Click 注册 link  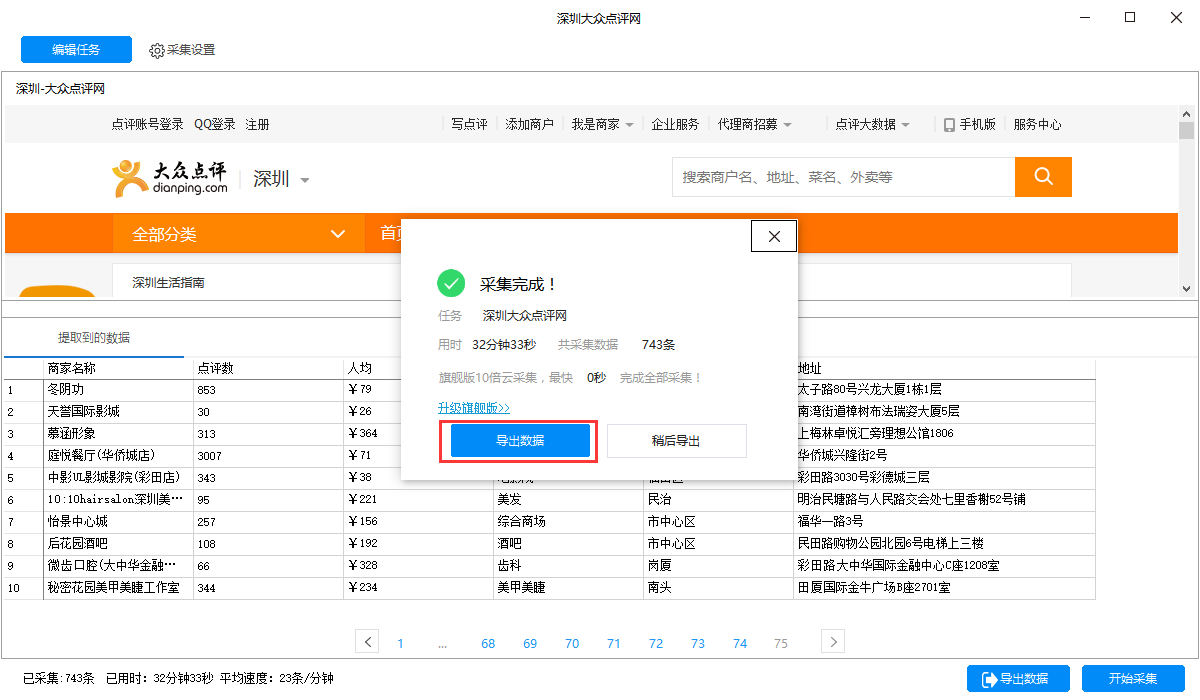257,125
